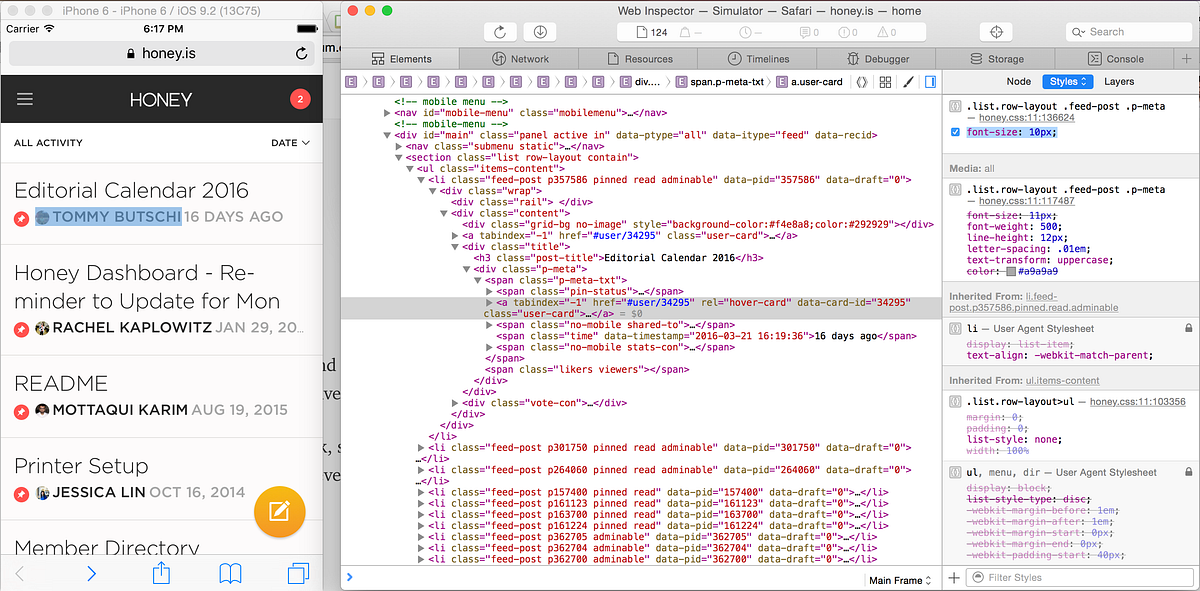Switch to the Elements tab

(x=402, y=59)
